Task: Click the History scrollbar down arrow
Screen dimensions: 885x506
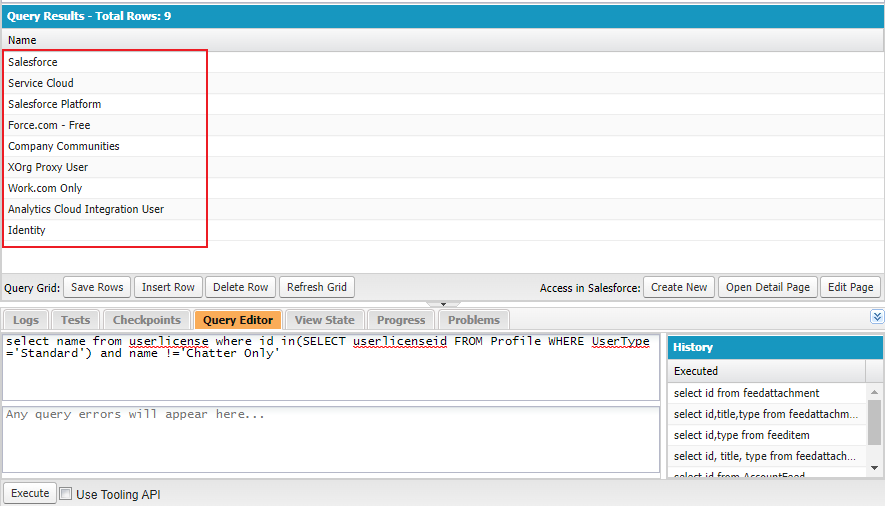Action: pyautogui.click(x=875, y=467)
